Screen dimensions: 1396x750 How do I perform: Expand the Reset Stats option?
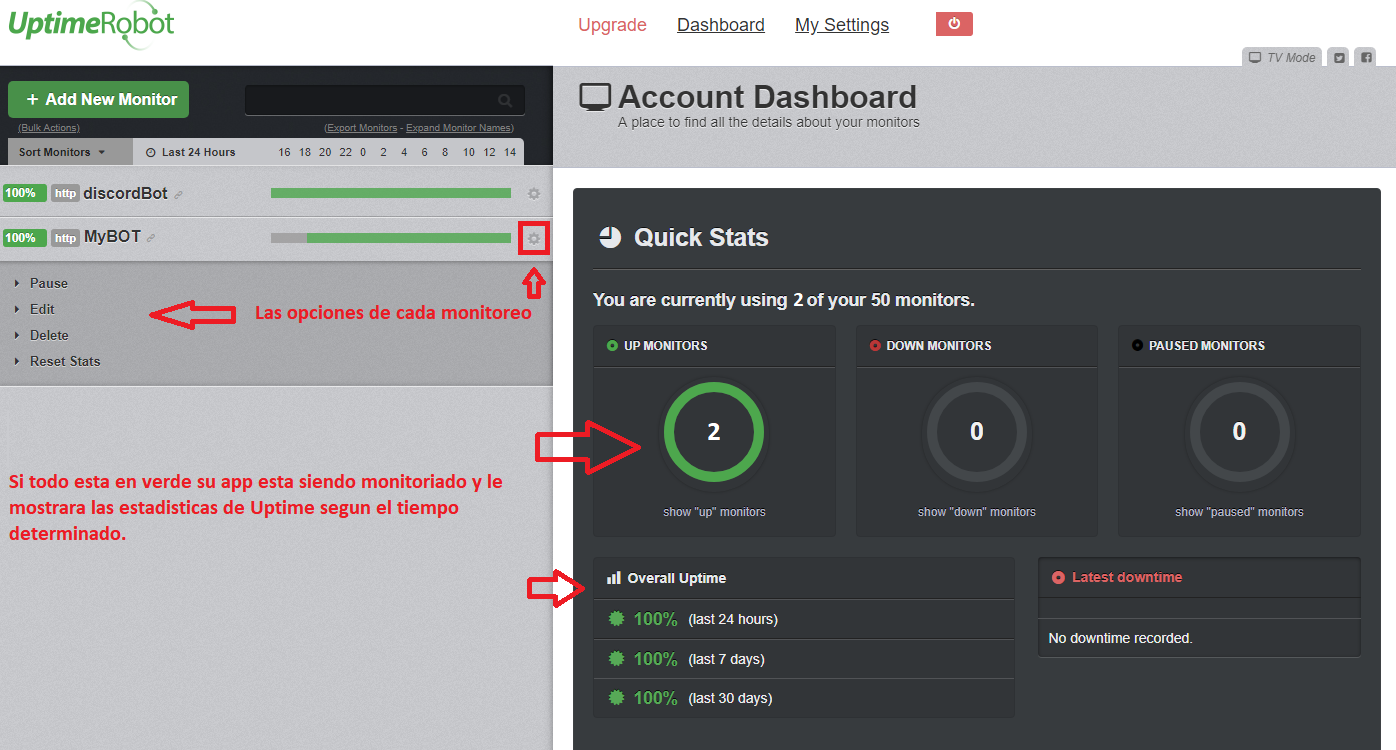pos(65,361)
